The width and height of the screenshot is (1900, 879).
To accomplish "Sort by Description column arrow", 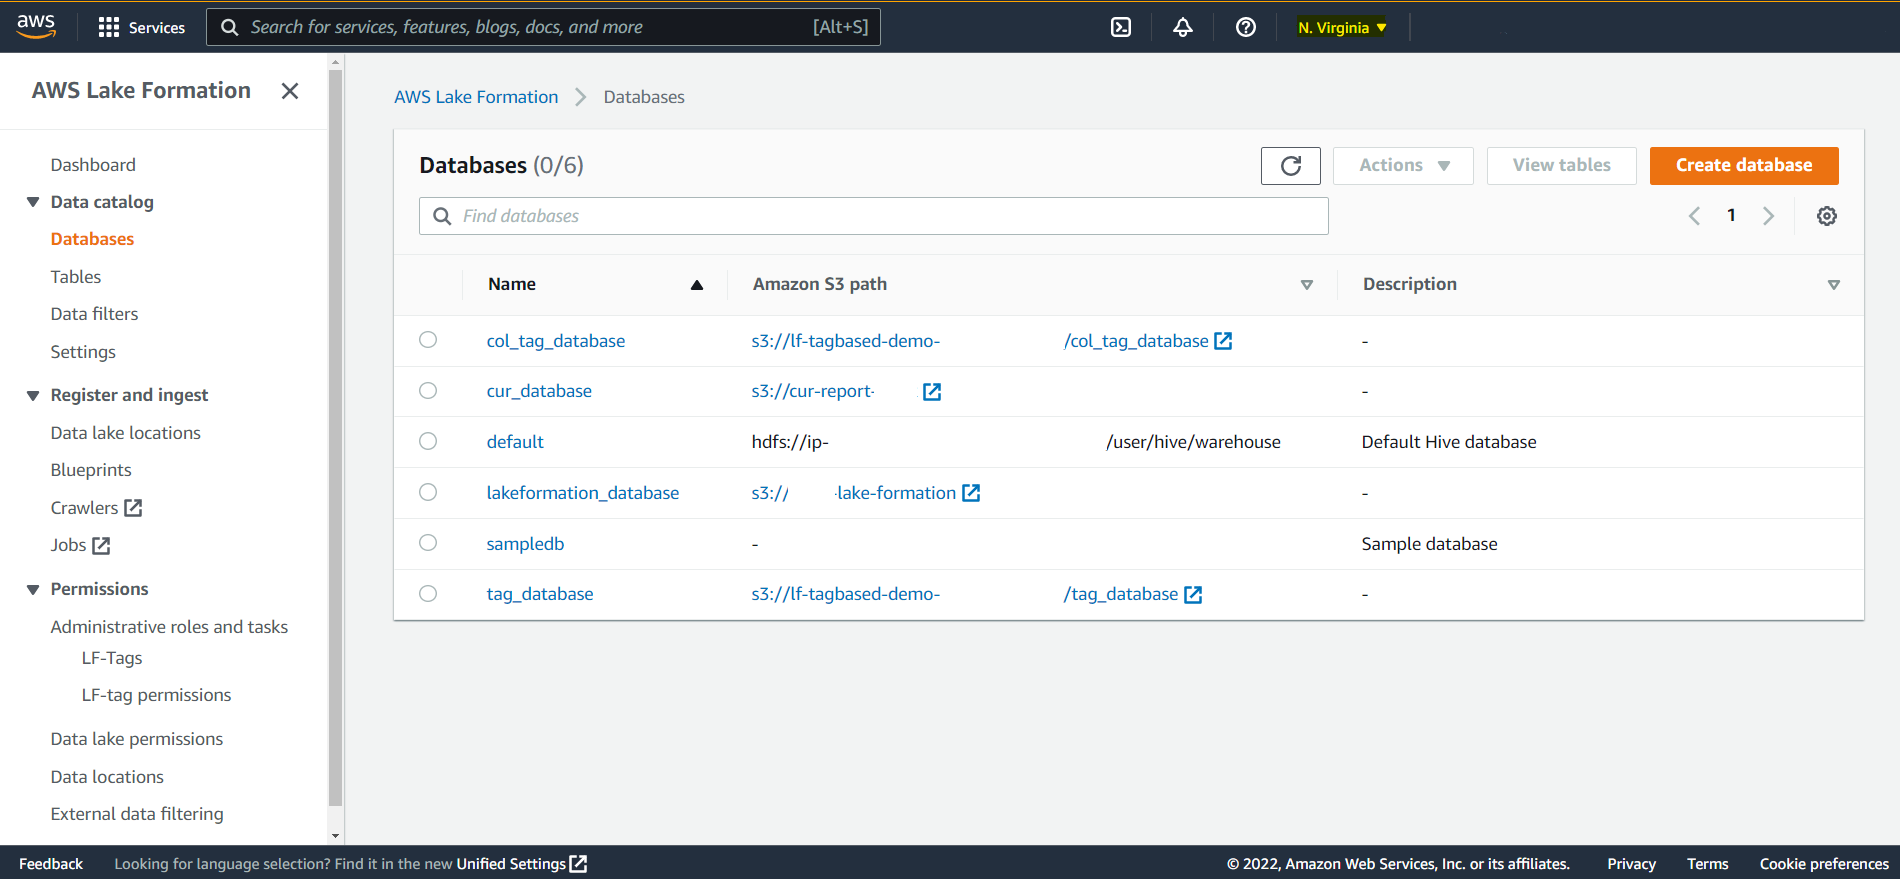I will 1834,285.
